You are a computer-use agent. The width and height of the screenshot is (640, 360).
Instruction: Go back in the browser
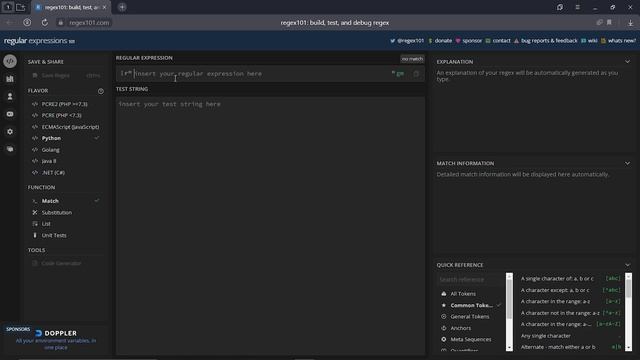9,22
